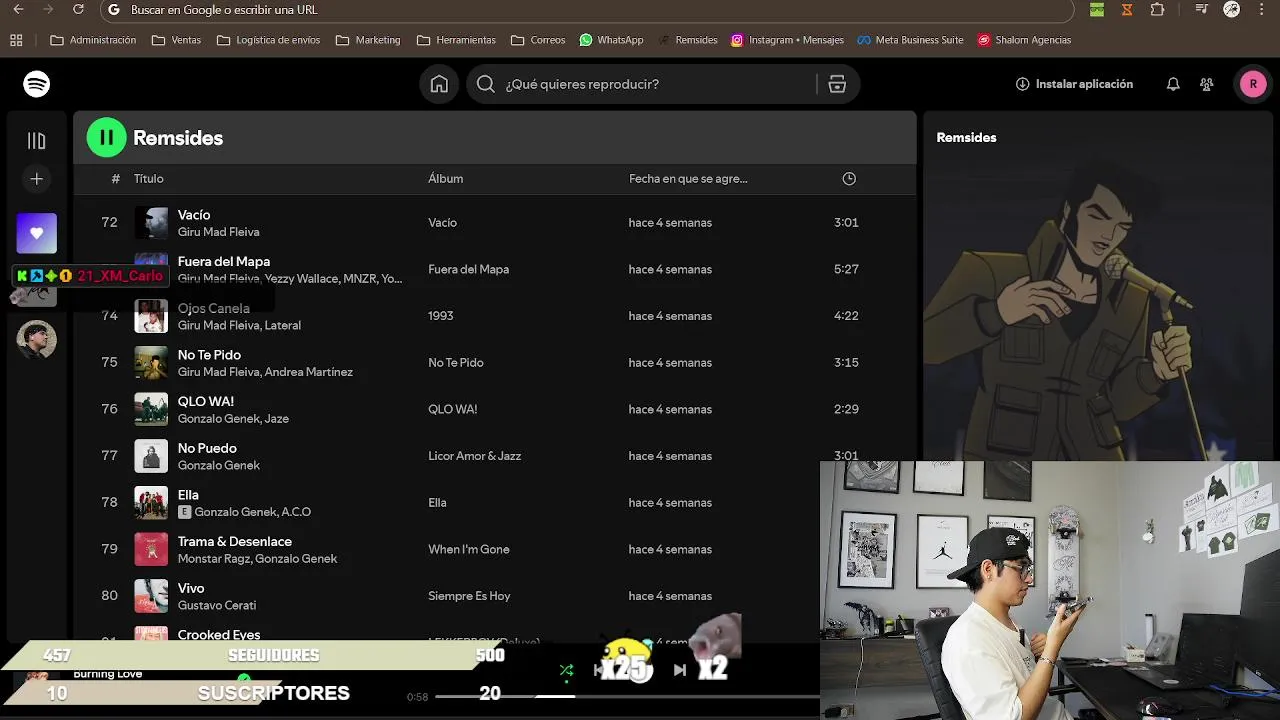
Task: Pause the Remsides playlist with green button
Action: (107, 138)
